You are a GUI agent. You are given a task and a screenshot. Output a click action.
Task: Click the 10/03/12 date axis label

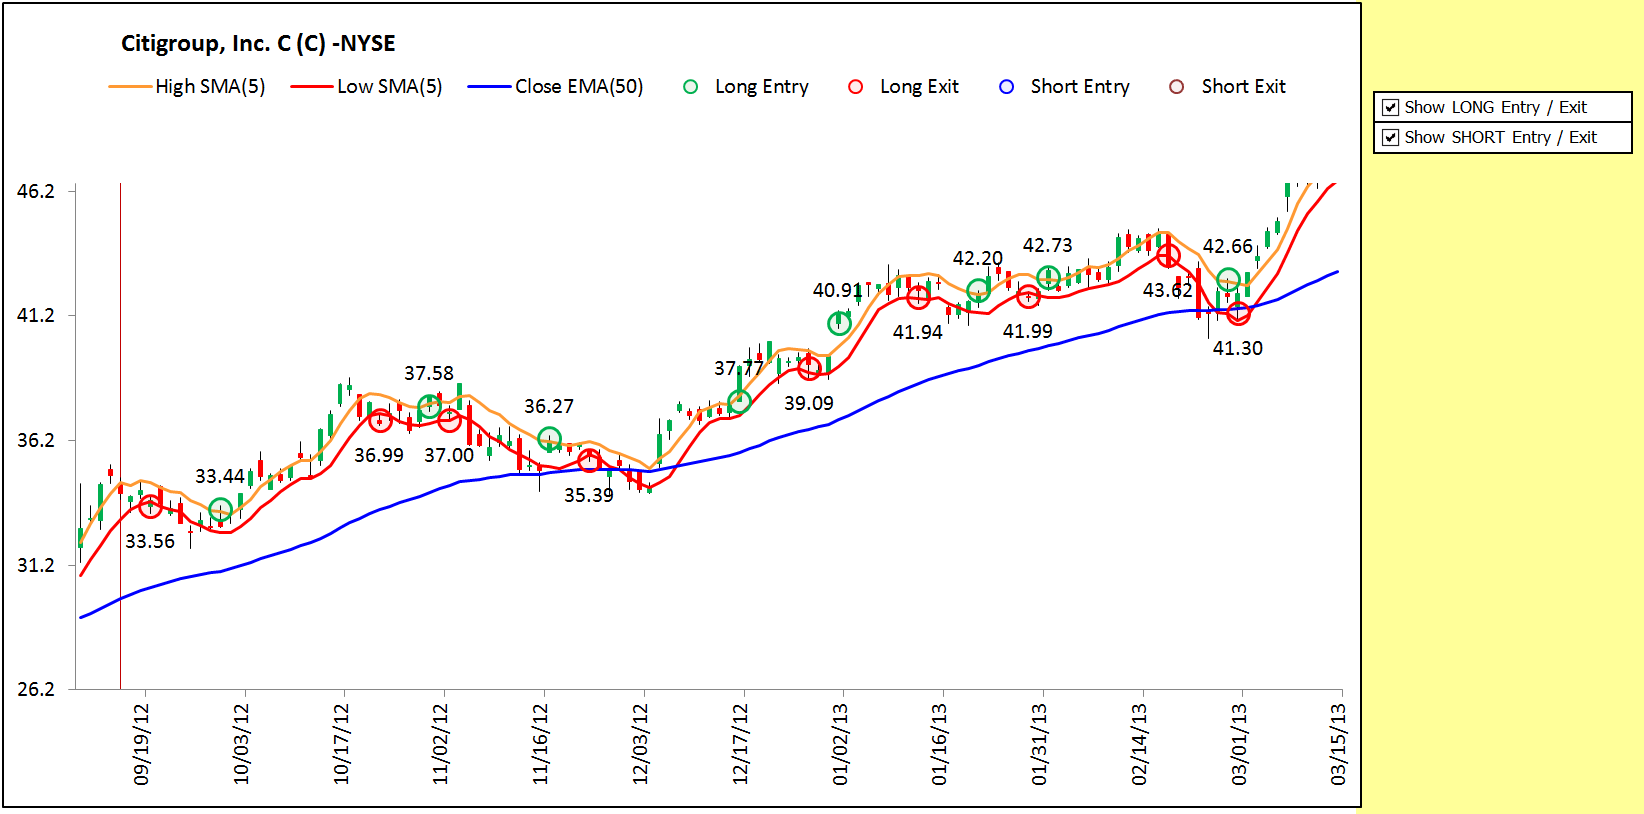click(x=241, y=744)
